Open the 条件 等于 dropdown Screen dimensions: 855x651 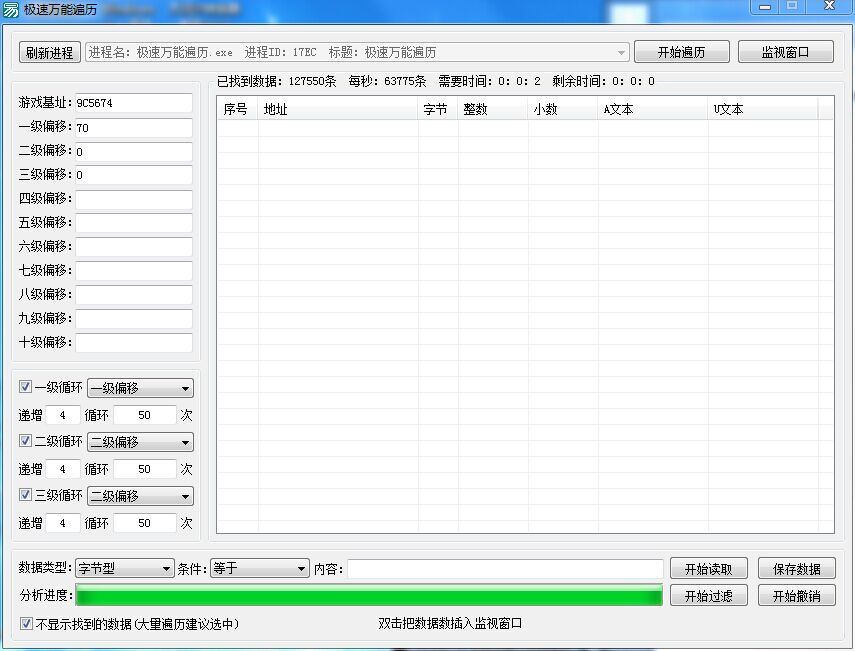point(260,569)
